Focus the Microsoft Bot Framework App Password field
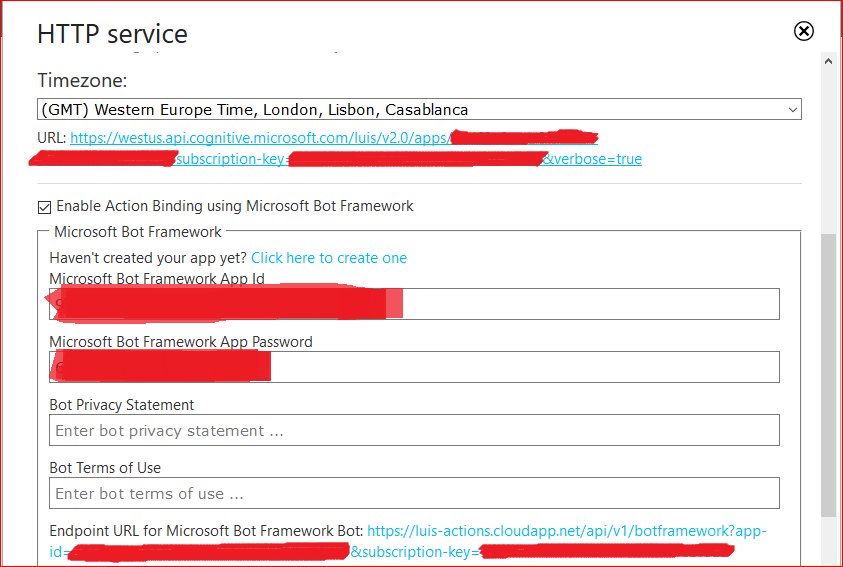843x567 pixels. 414,367
